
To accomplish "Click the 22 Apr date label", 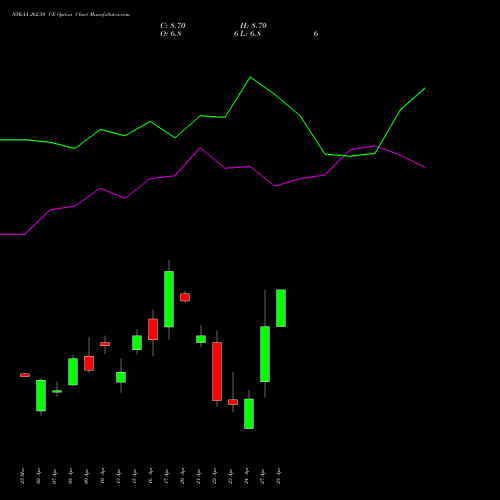I will (x=214, y=476).
